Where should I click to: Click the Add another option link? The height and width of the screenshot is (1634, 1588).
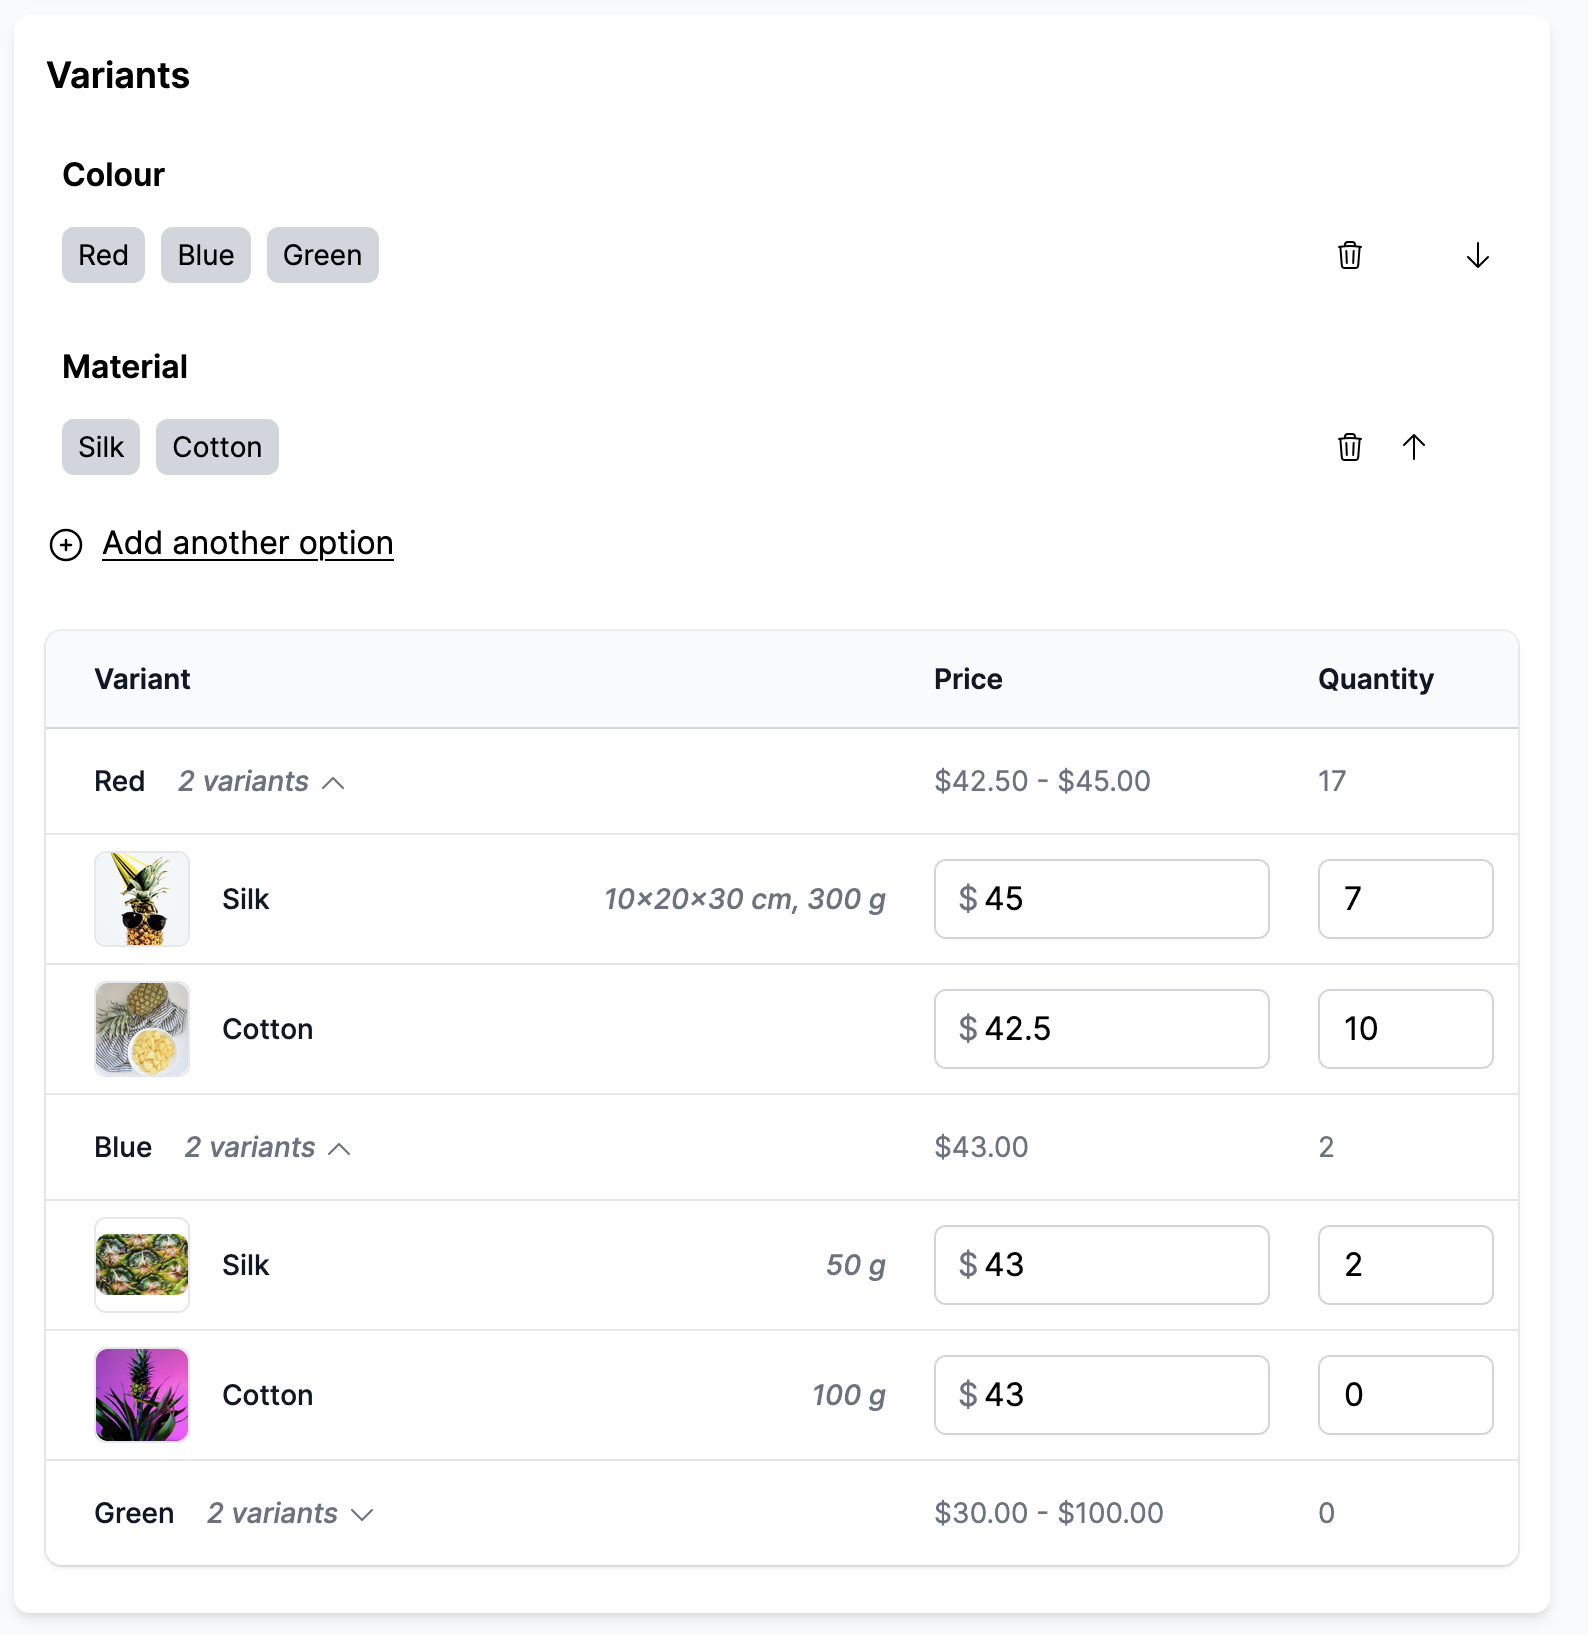[x=247, y=542]
